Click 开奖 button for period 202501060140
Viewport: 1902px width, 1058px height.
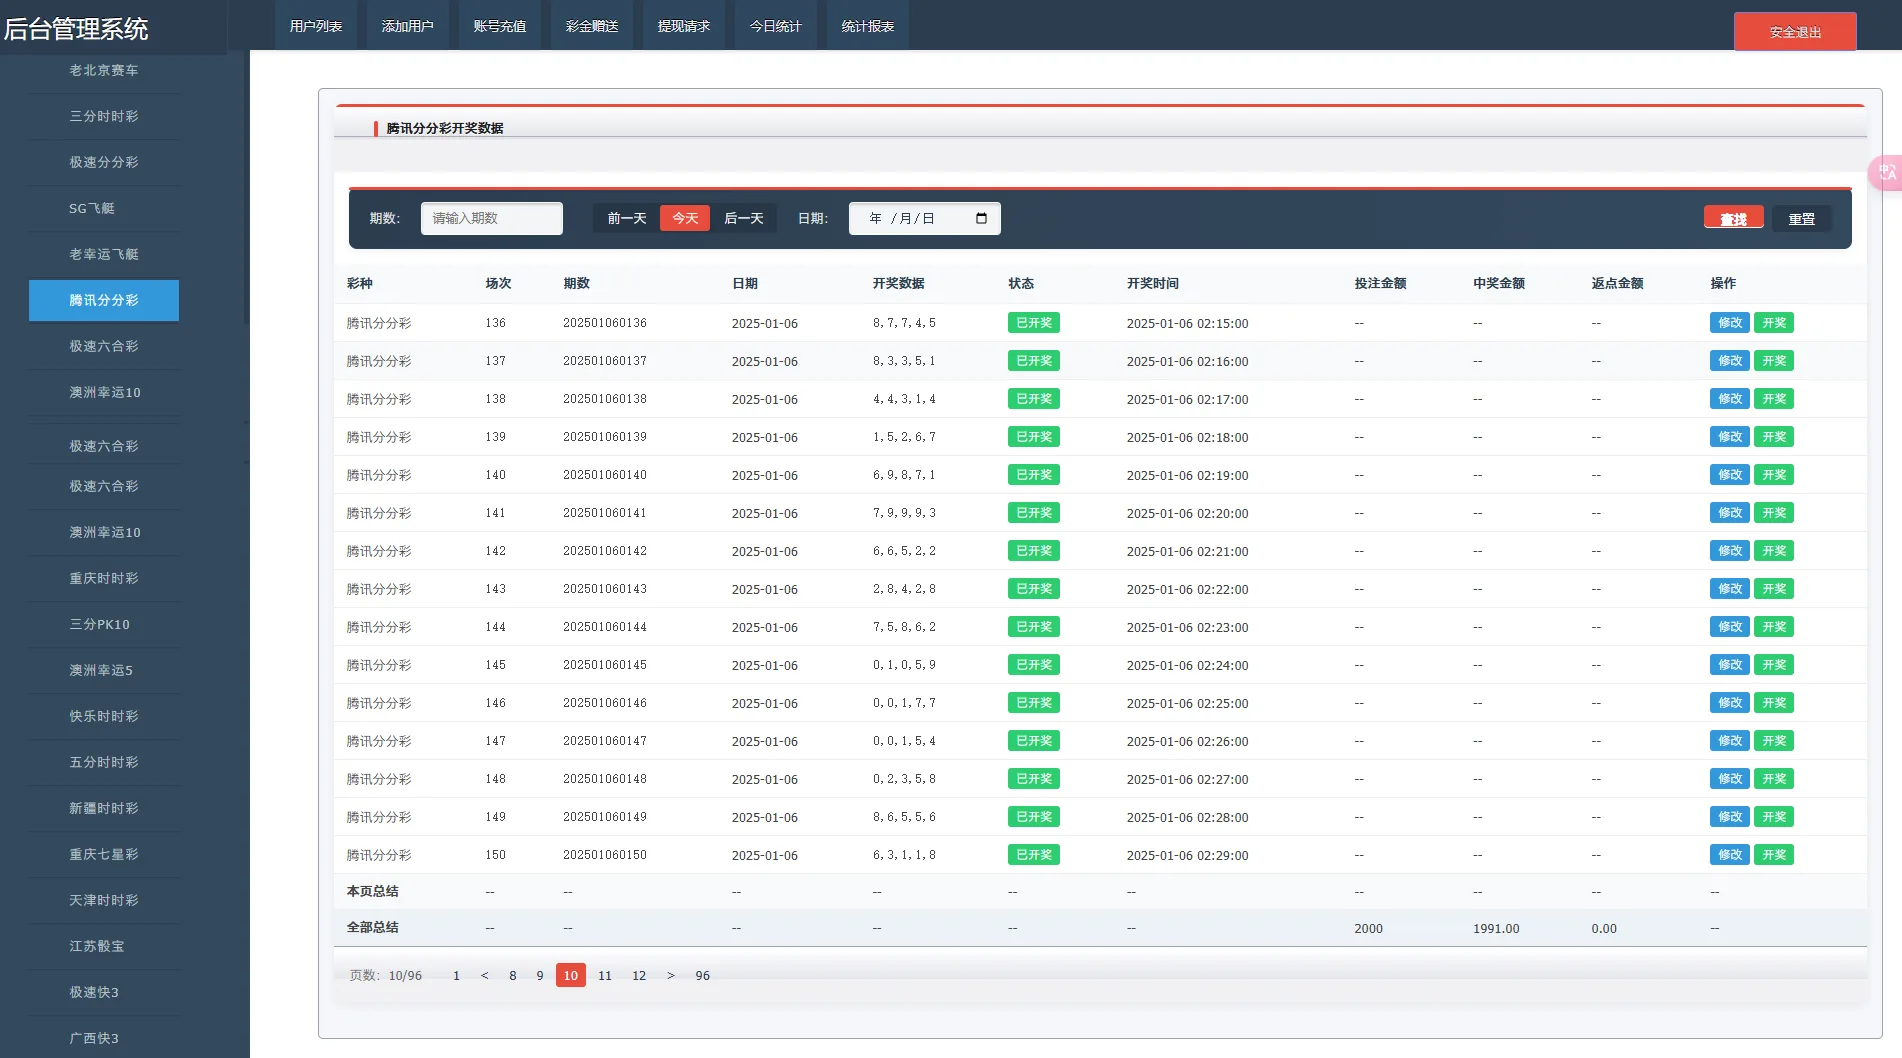pyautogui.click(x=1773, y=475)
